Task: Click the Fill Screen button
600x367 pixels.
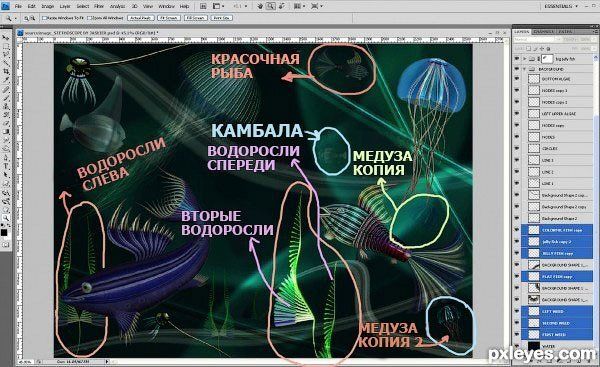Action: pos(196,18)
